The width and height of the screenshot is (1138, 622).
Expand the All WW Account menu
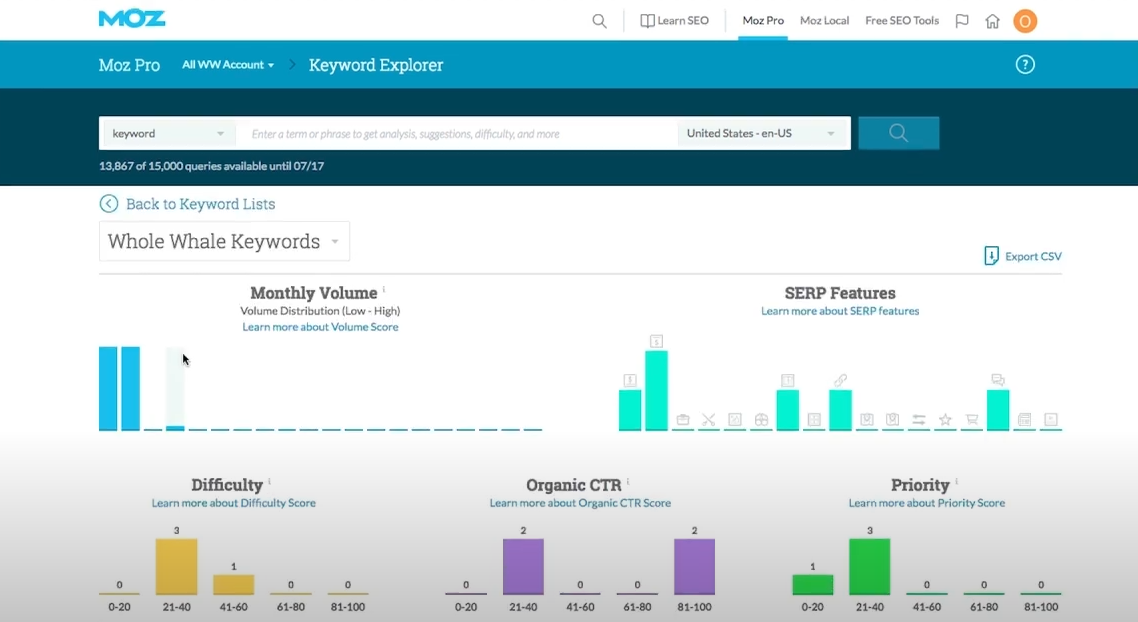[x=228, y=65]
